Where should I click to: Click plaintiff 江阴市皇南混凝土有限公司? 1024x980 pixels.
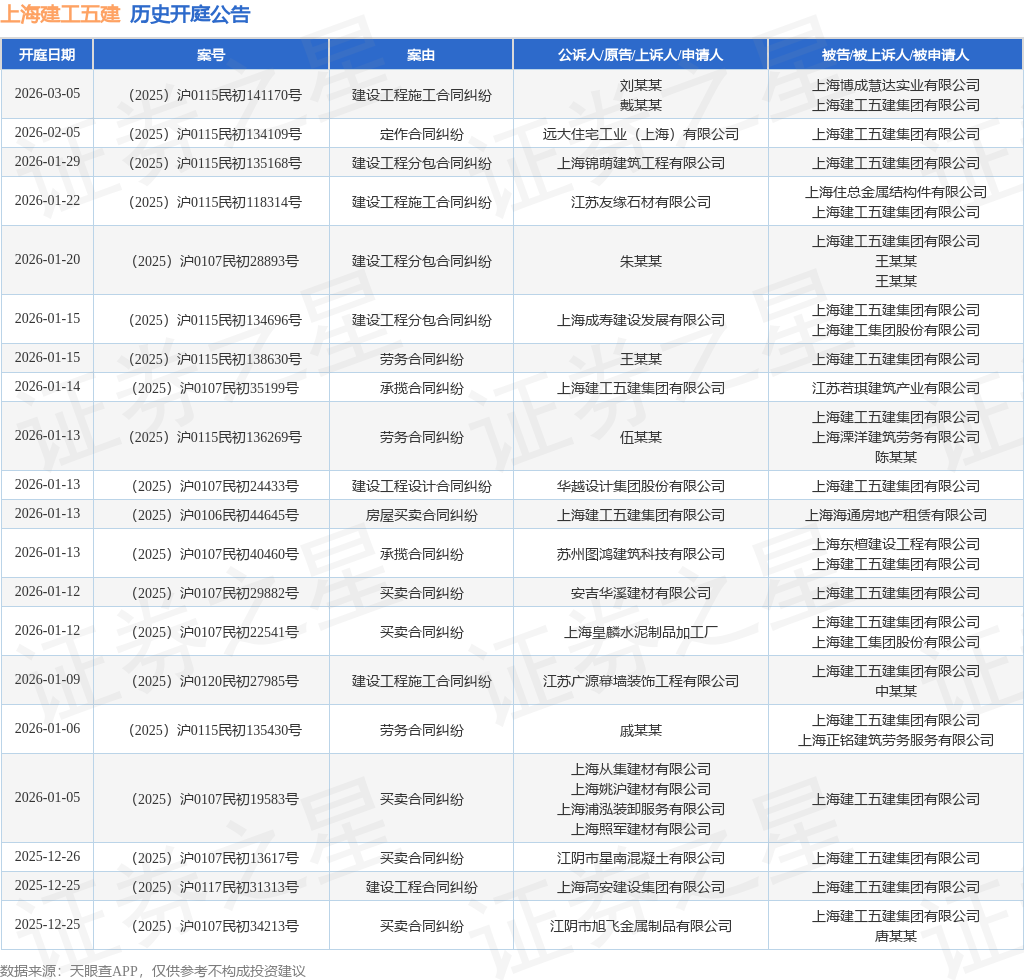(x=641, y=858)
